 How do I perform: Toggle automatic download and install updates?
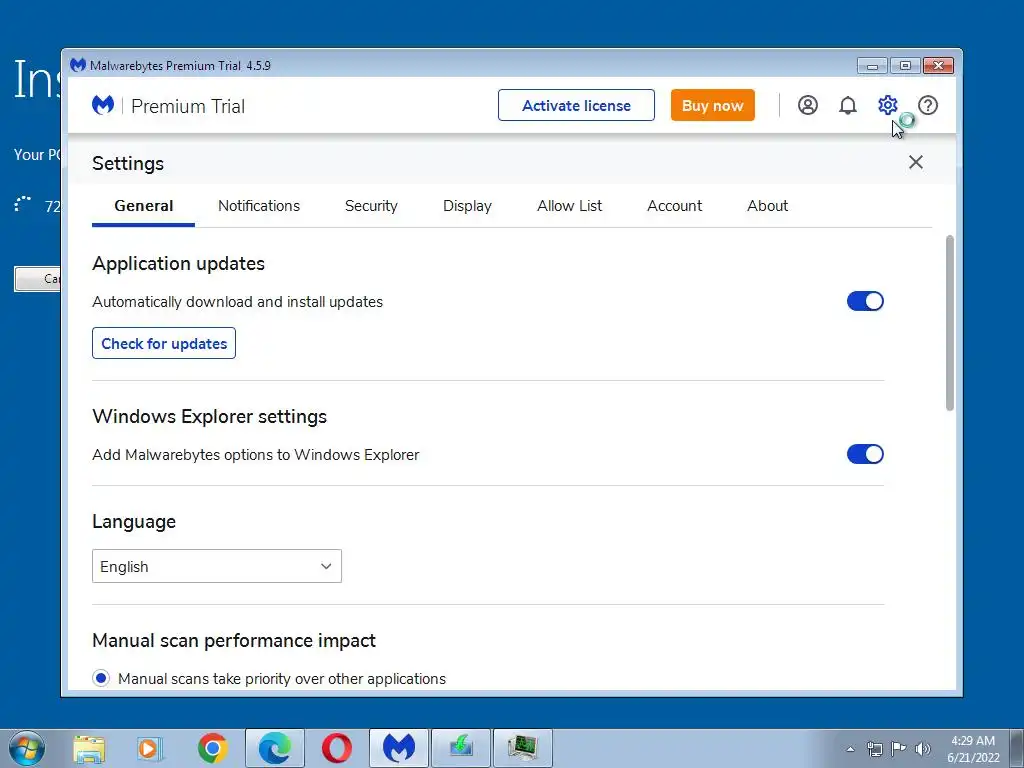tap(865, 301)
